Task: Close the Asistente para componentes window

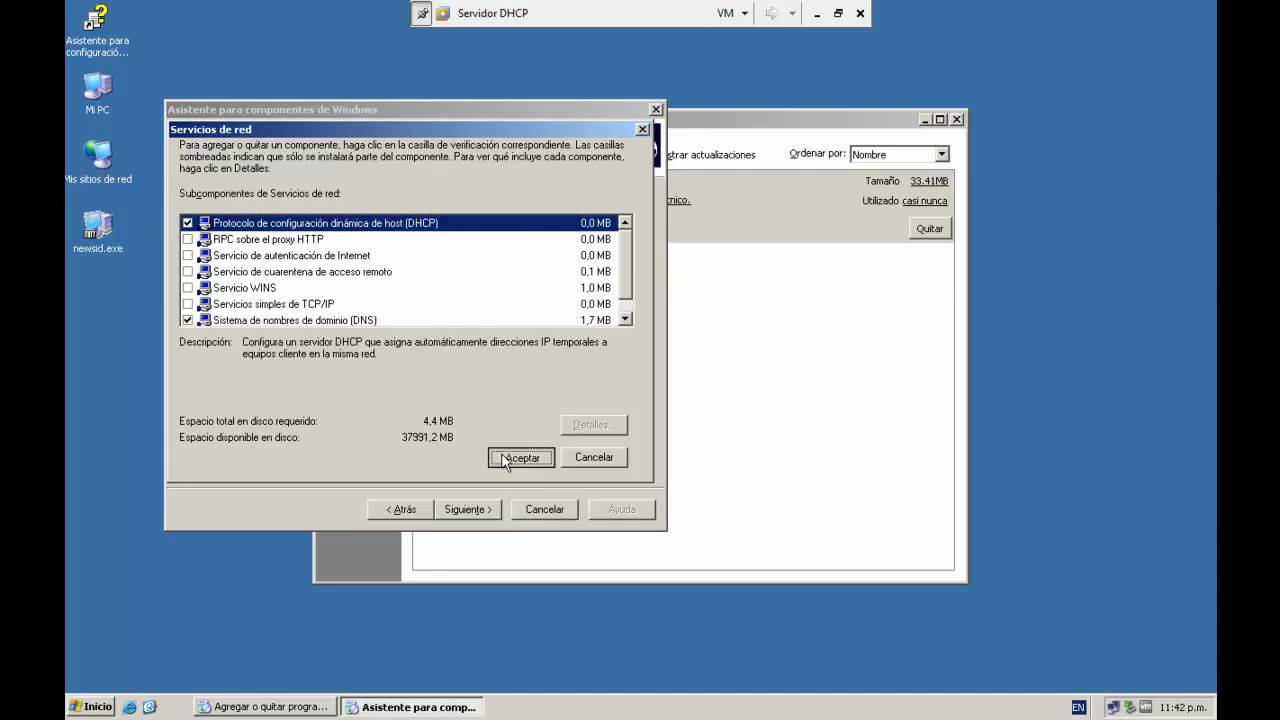Action: [656, 109]
